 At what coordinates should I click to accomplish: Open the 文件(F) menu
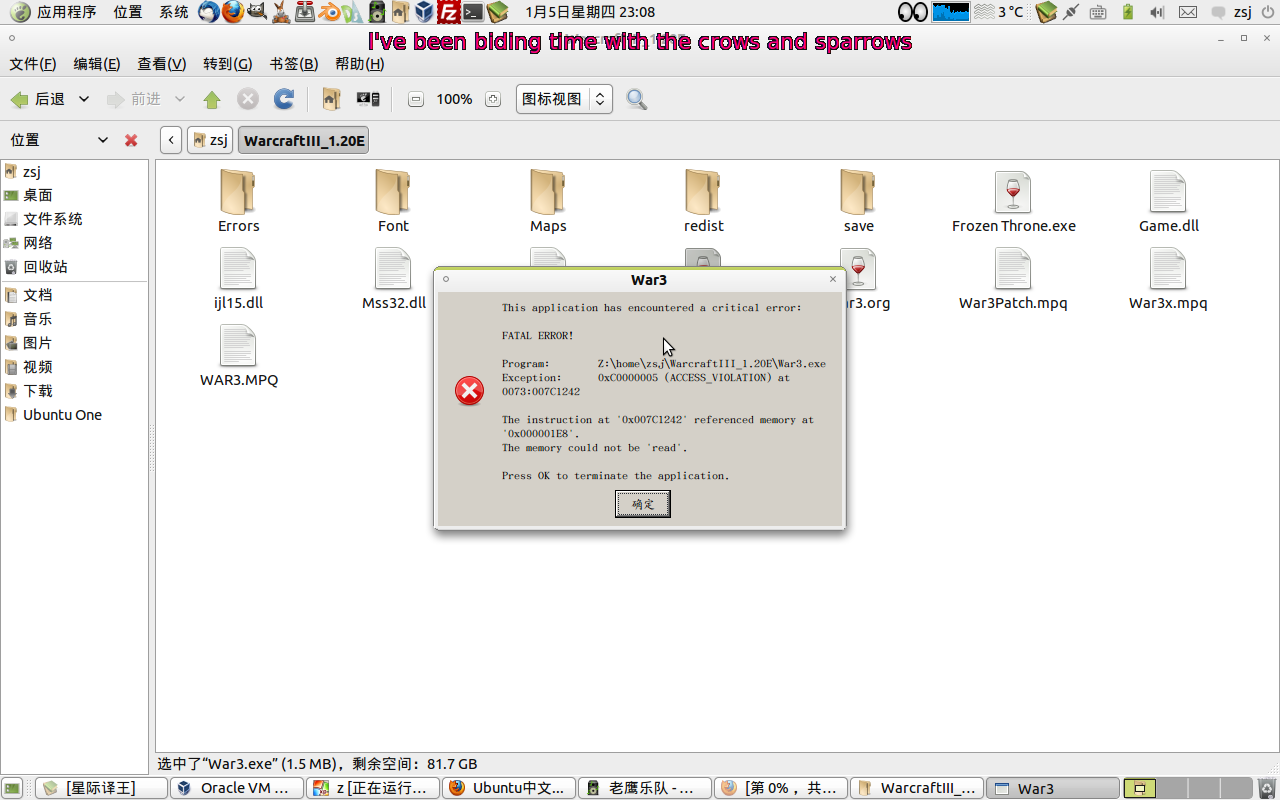(x=33, y=64)
